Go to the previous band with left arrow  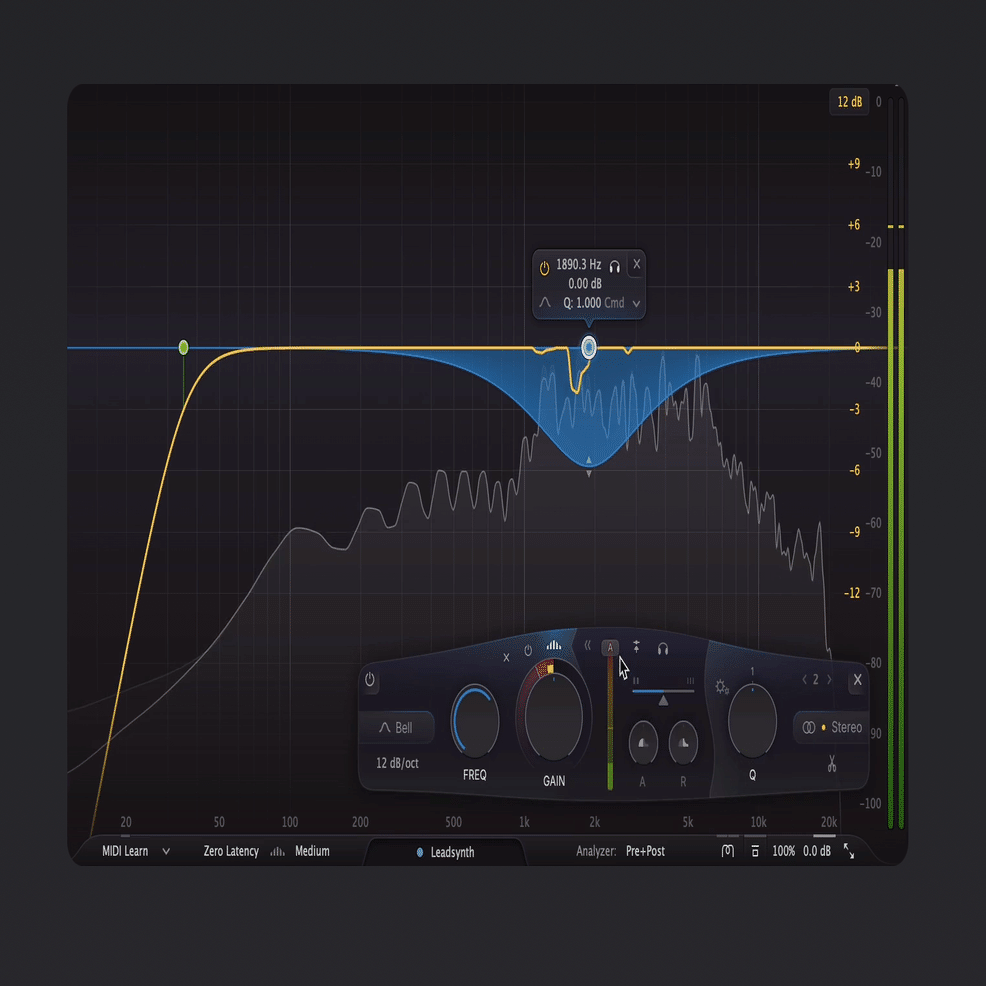coord(804,680)
